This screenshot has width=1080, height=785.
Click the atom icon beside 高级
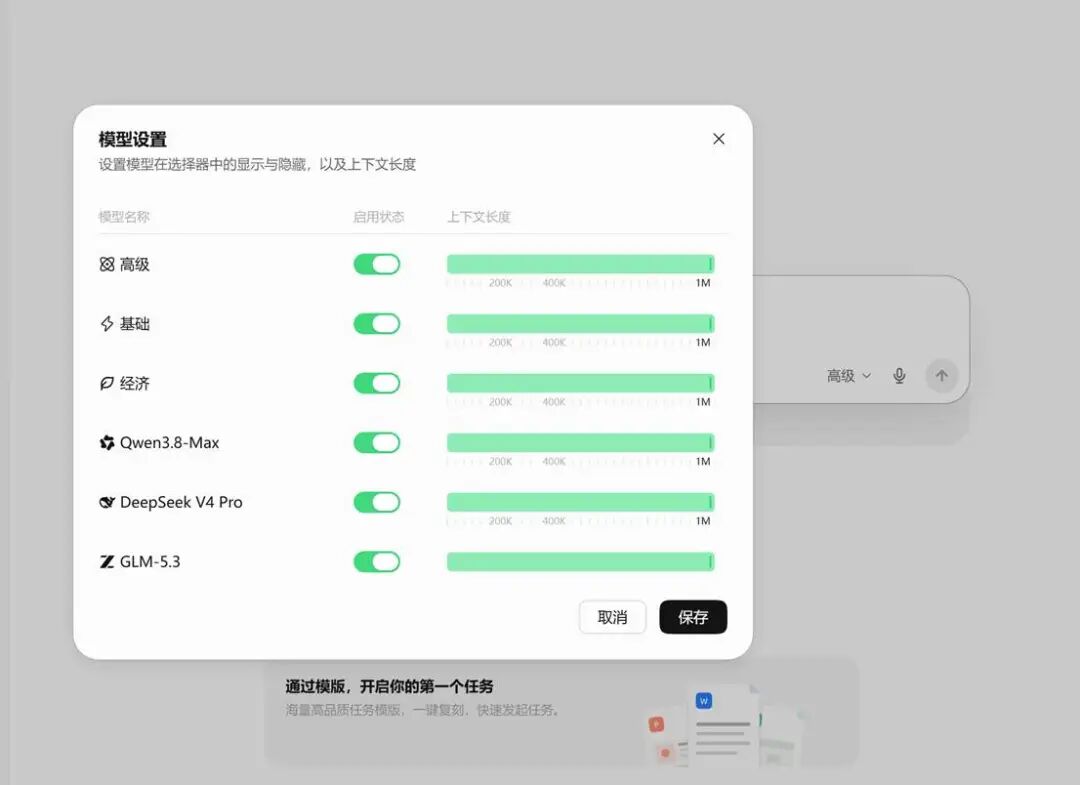coord(107,264)
